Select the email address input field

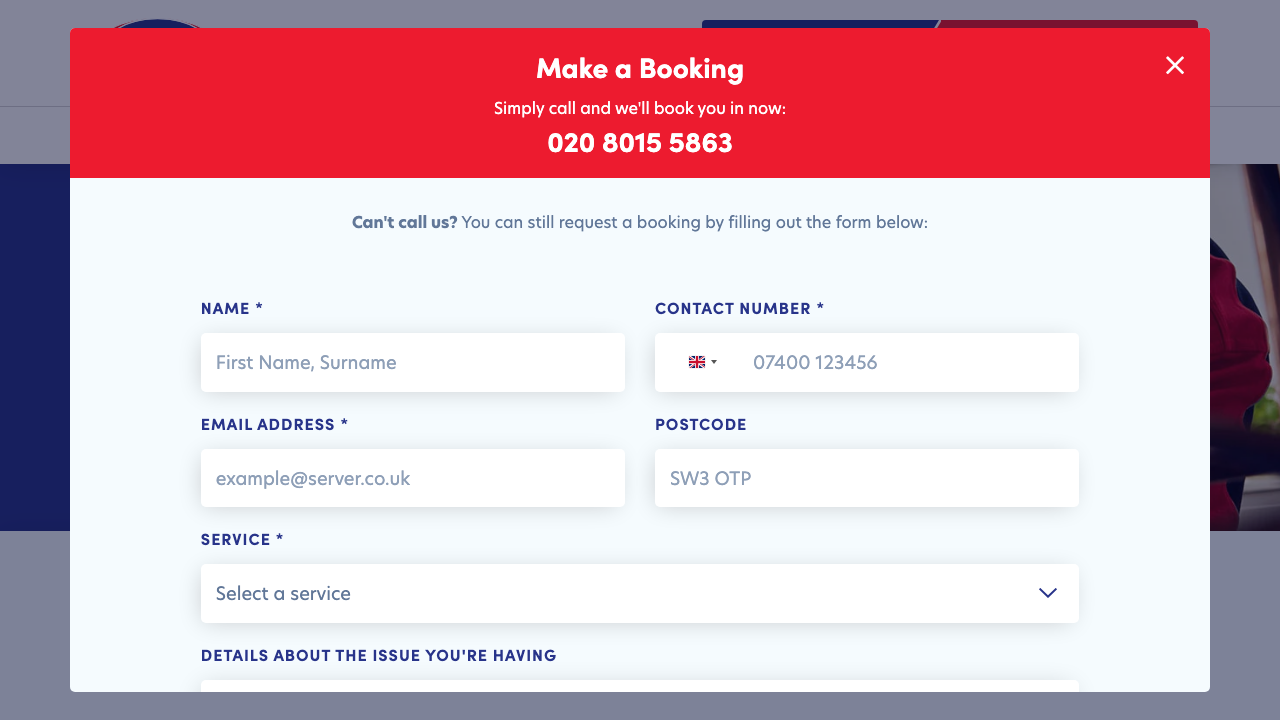click(x=413, y=478)
